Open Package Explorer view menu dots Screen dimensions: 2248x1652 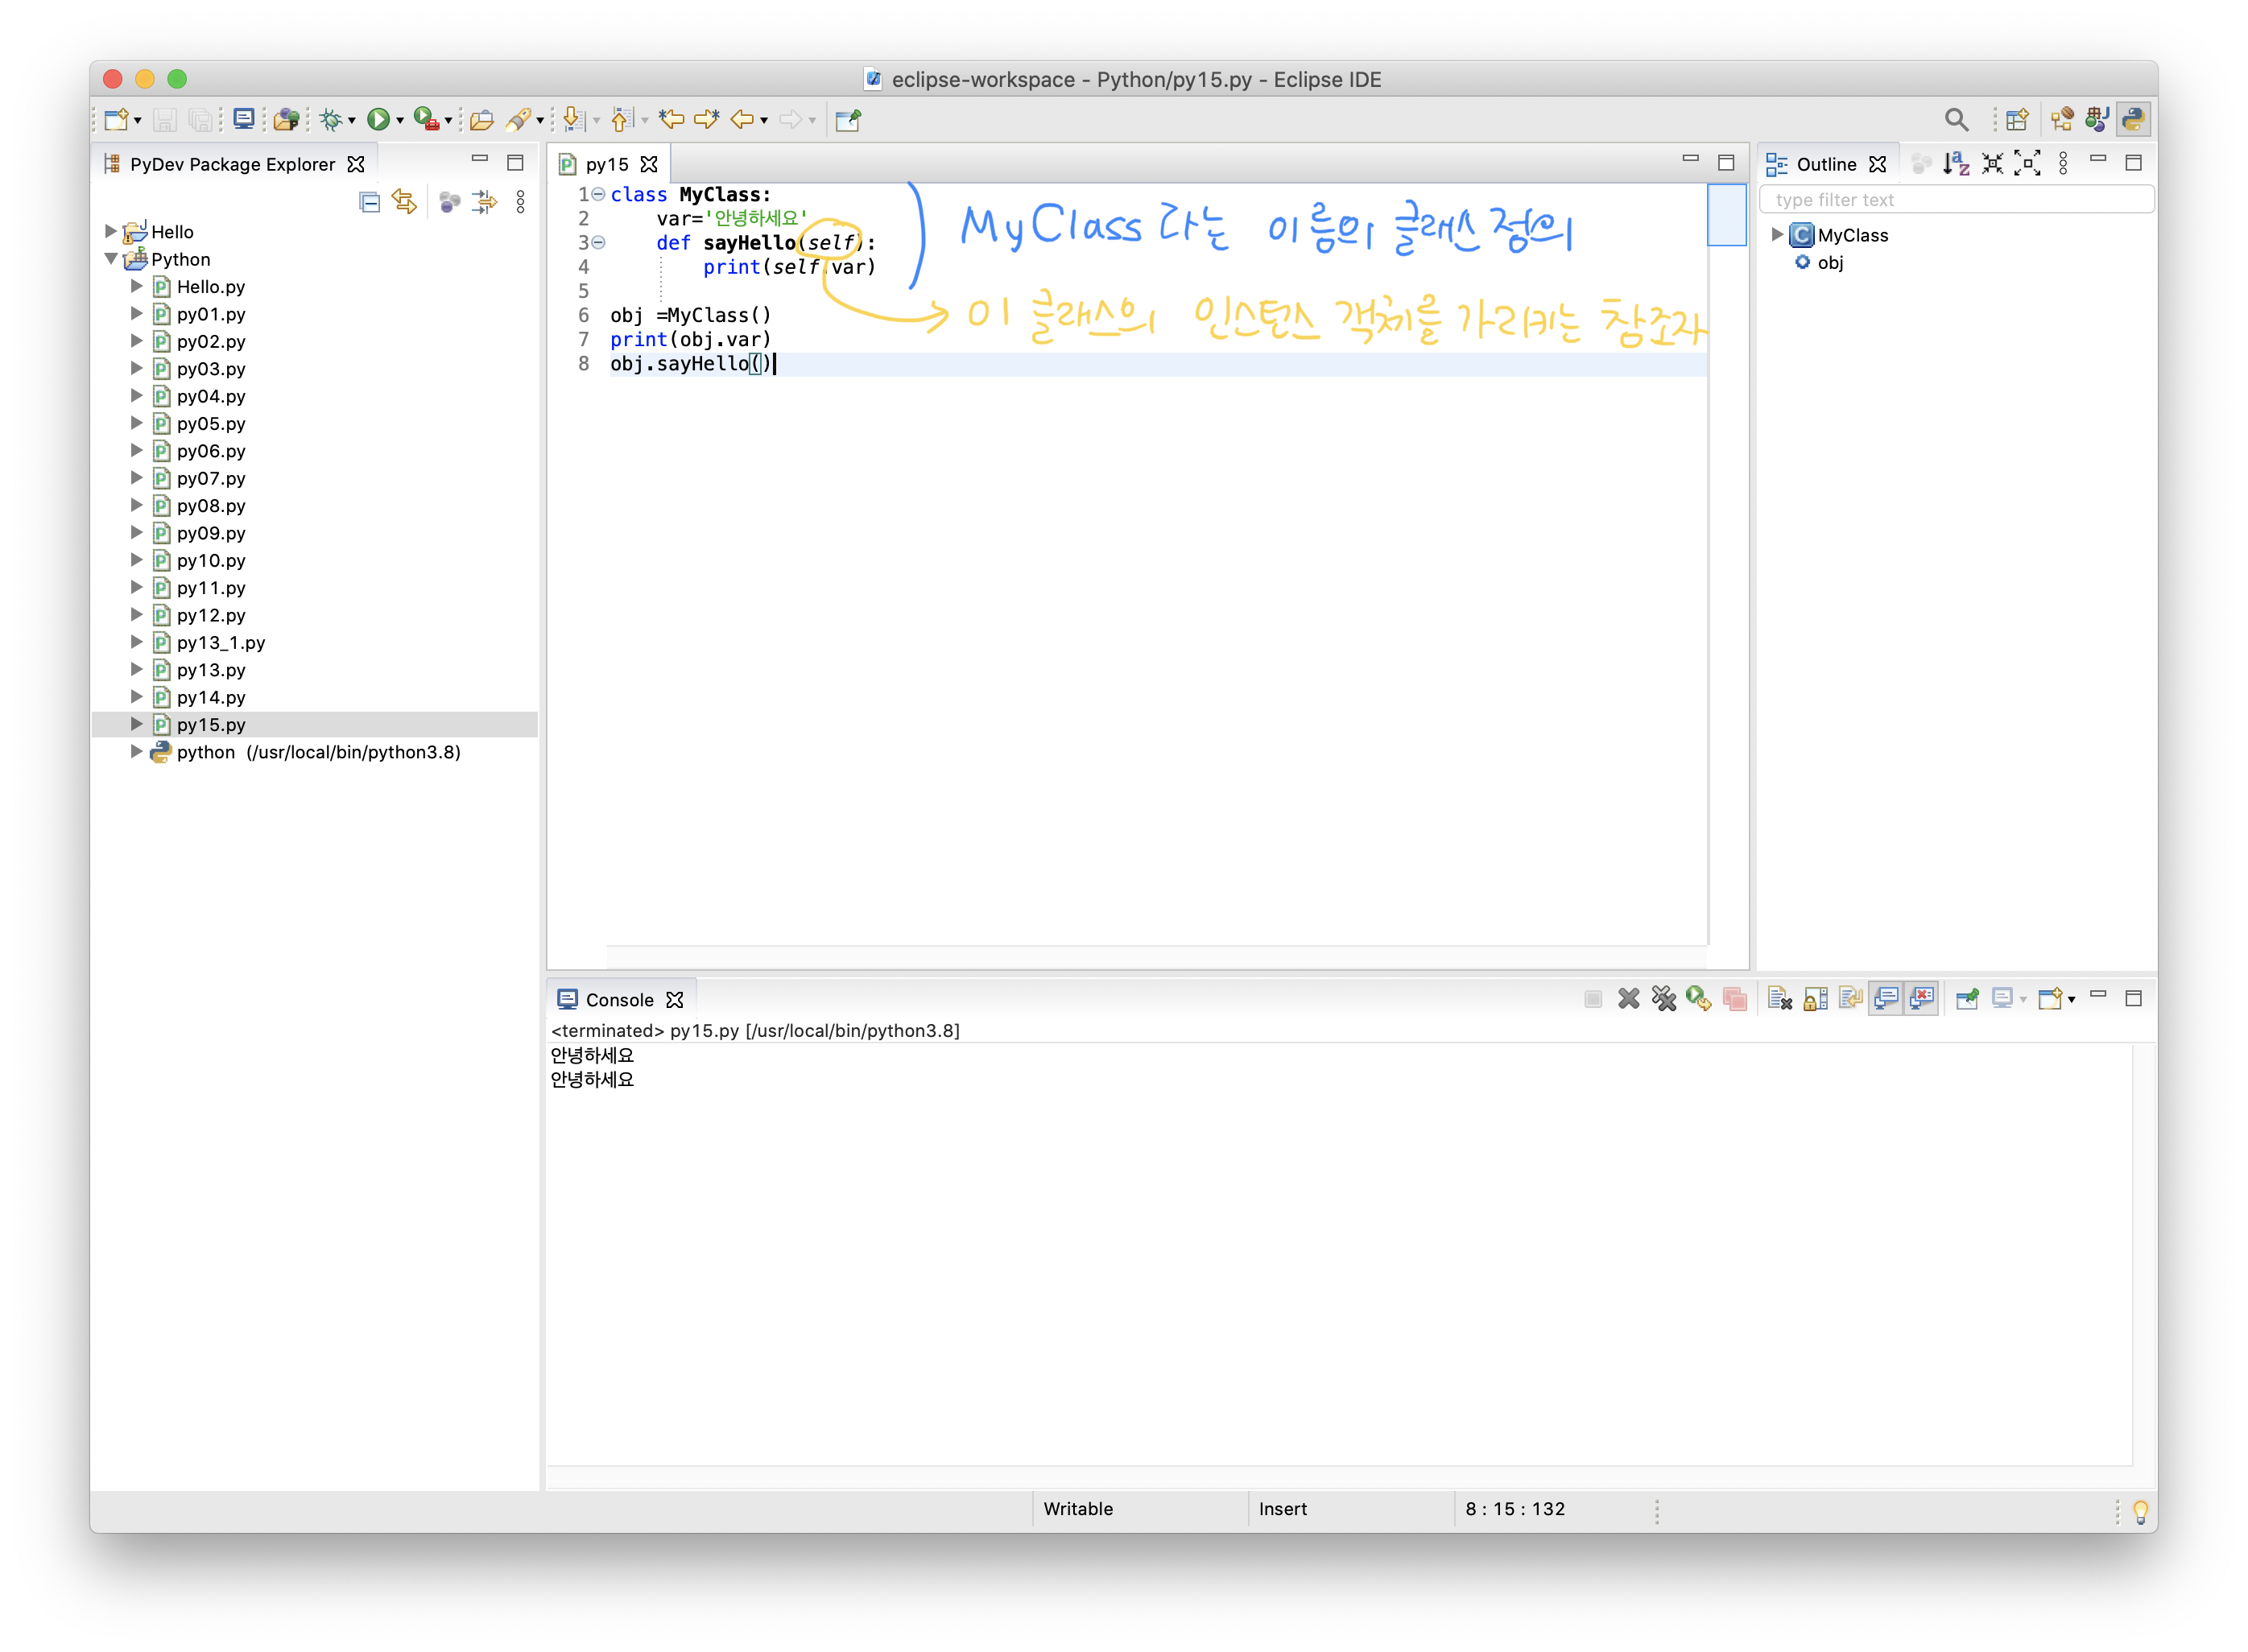click(x=520, y=203)
